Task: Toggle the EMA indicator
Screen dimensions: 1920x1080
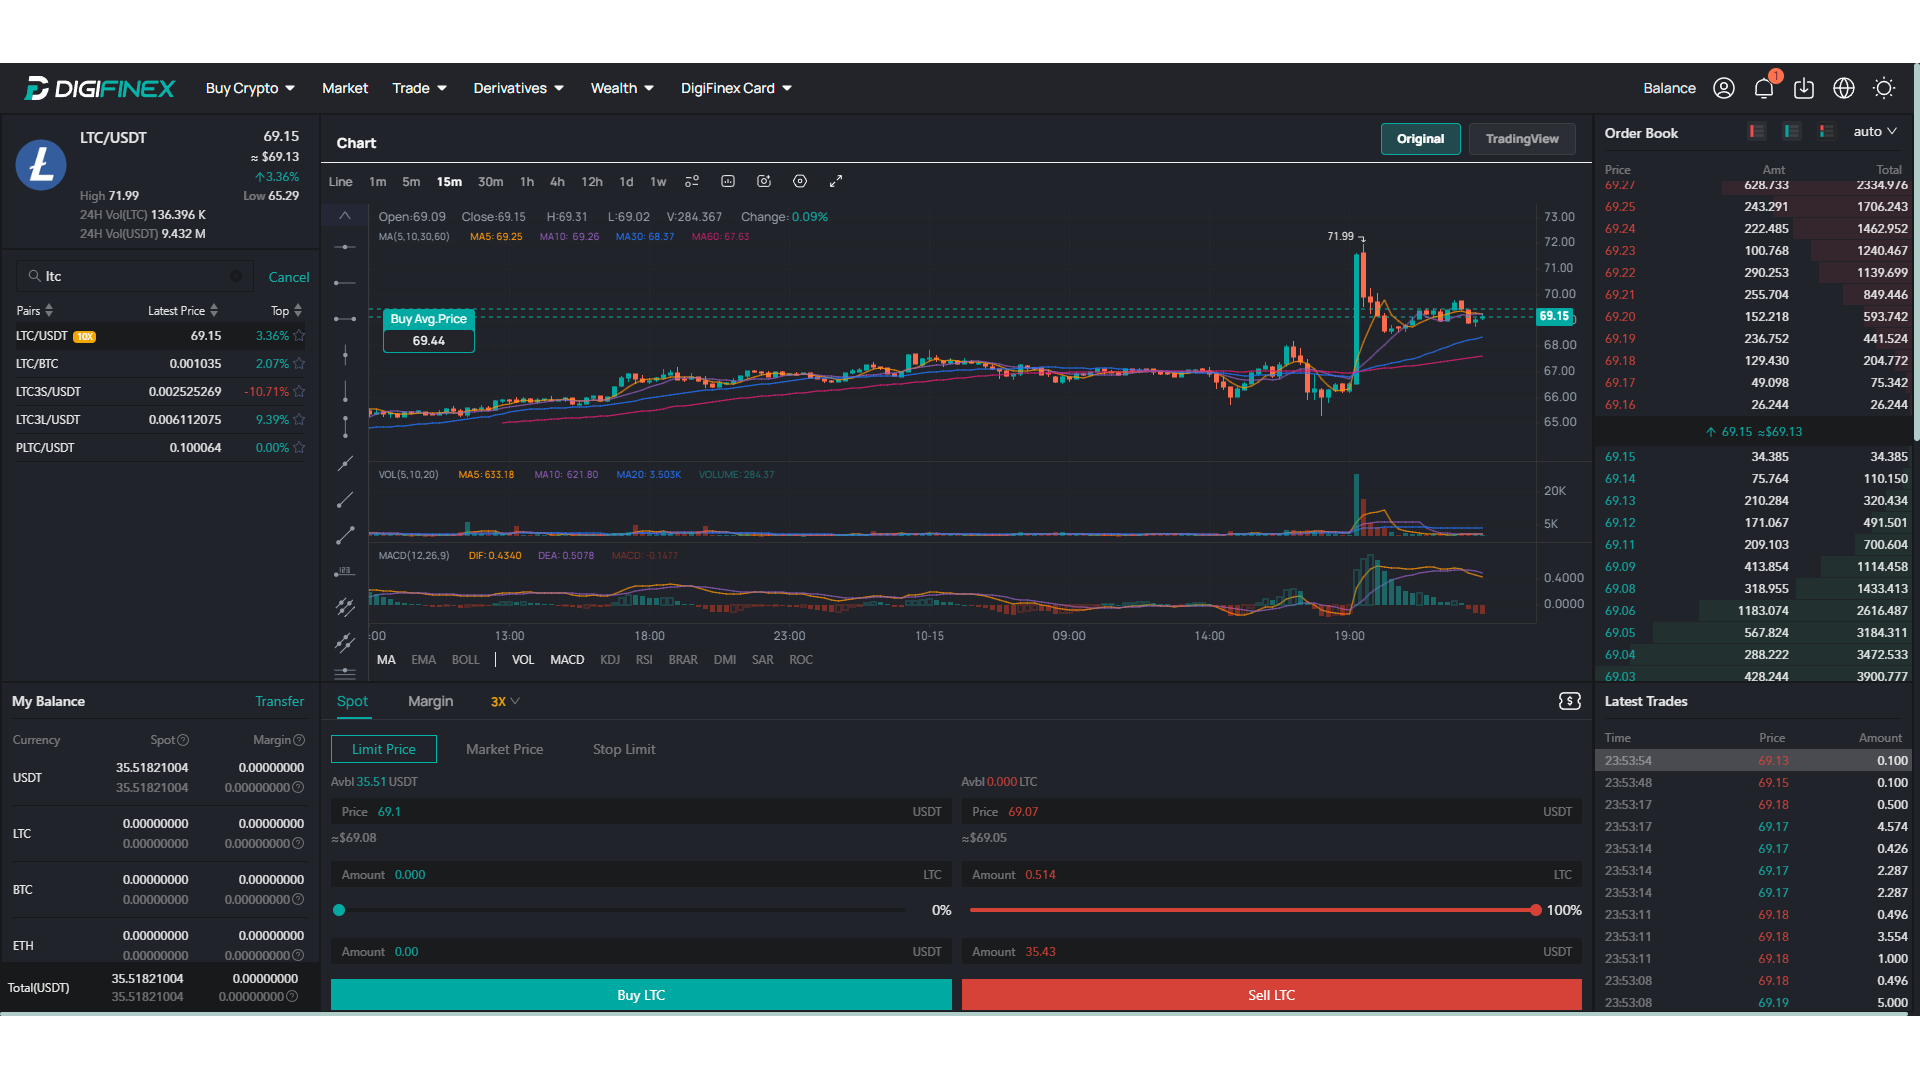Action: pyautogui.click(x=424, y=660)
